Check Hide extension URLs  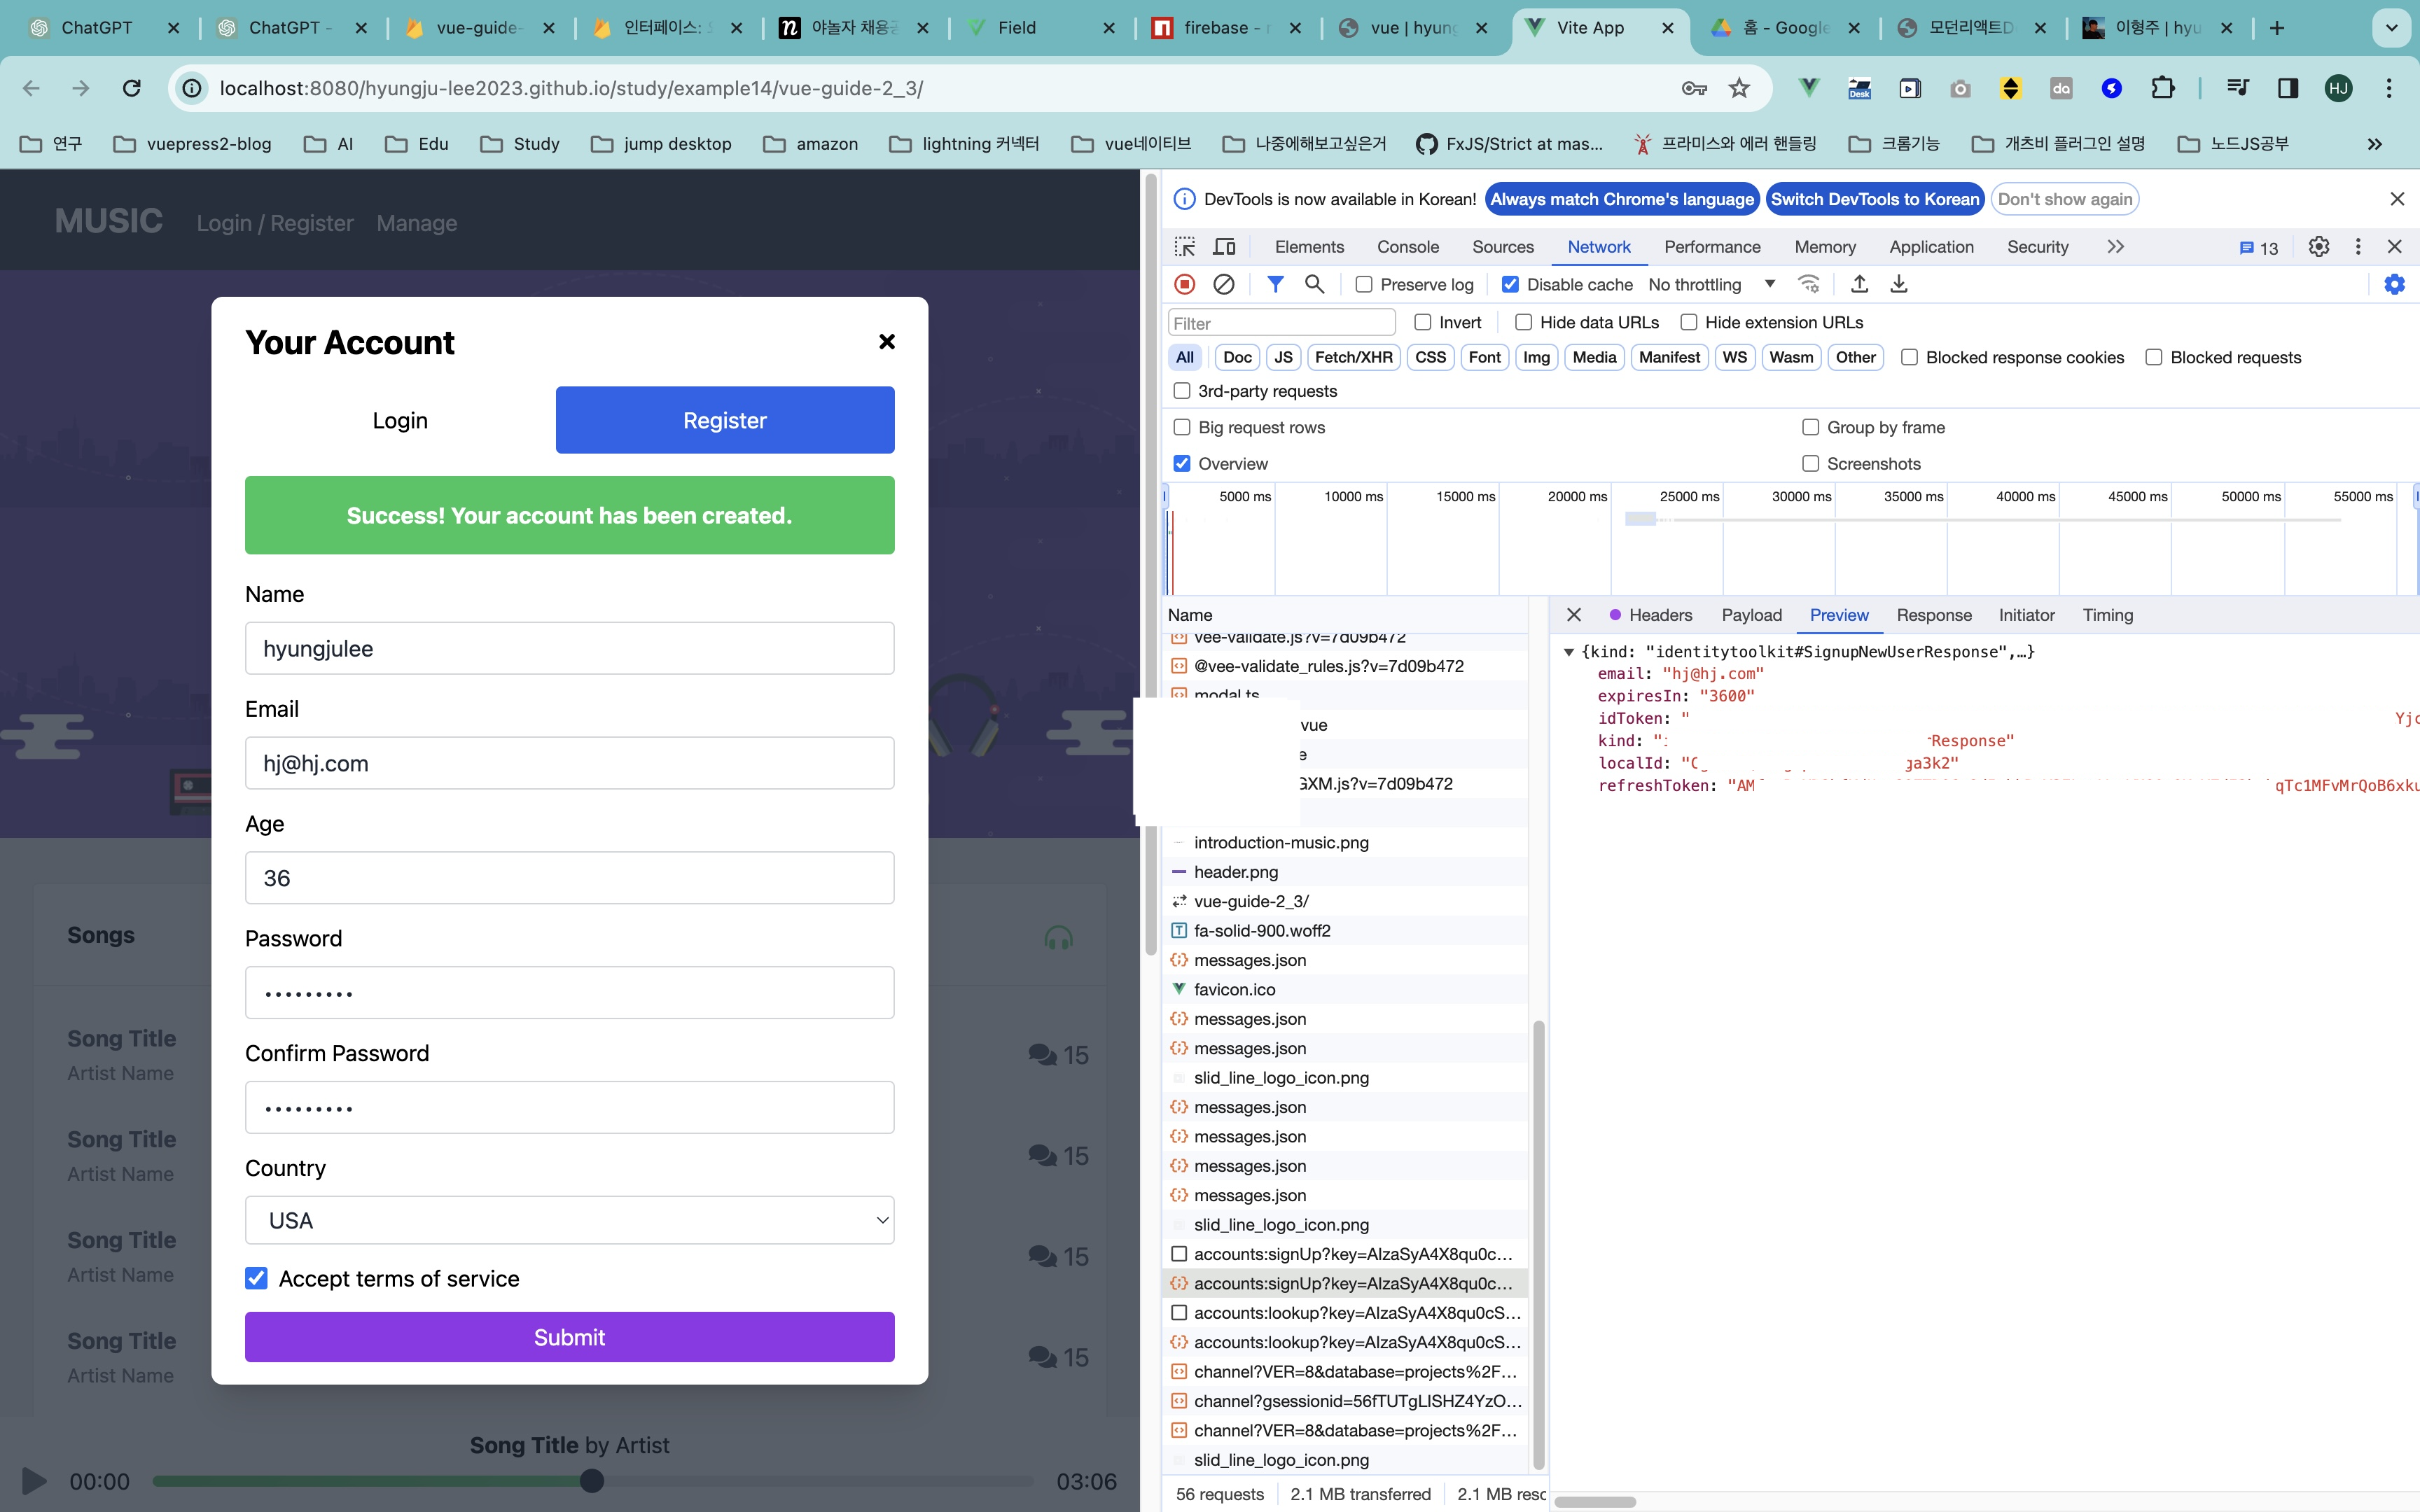(1688, 322)
